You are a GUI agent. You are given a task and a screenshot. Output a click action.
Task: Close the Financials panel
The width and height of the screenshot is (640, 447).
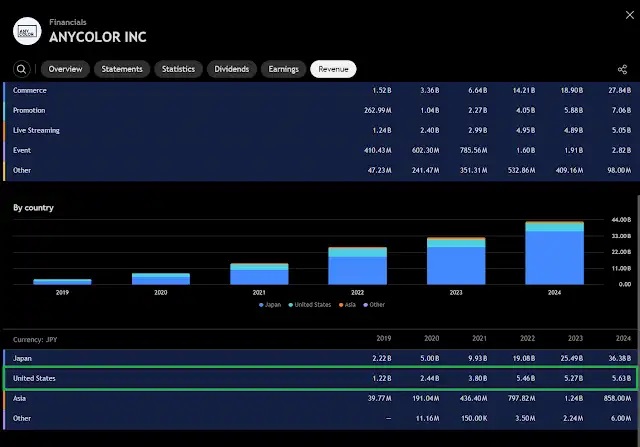click(630, 15)
